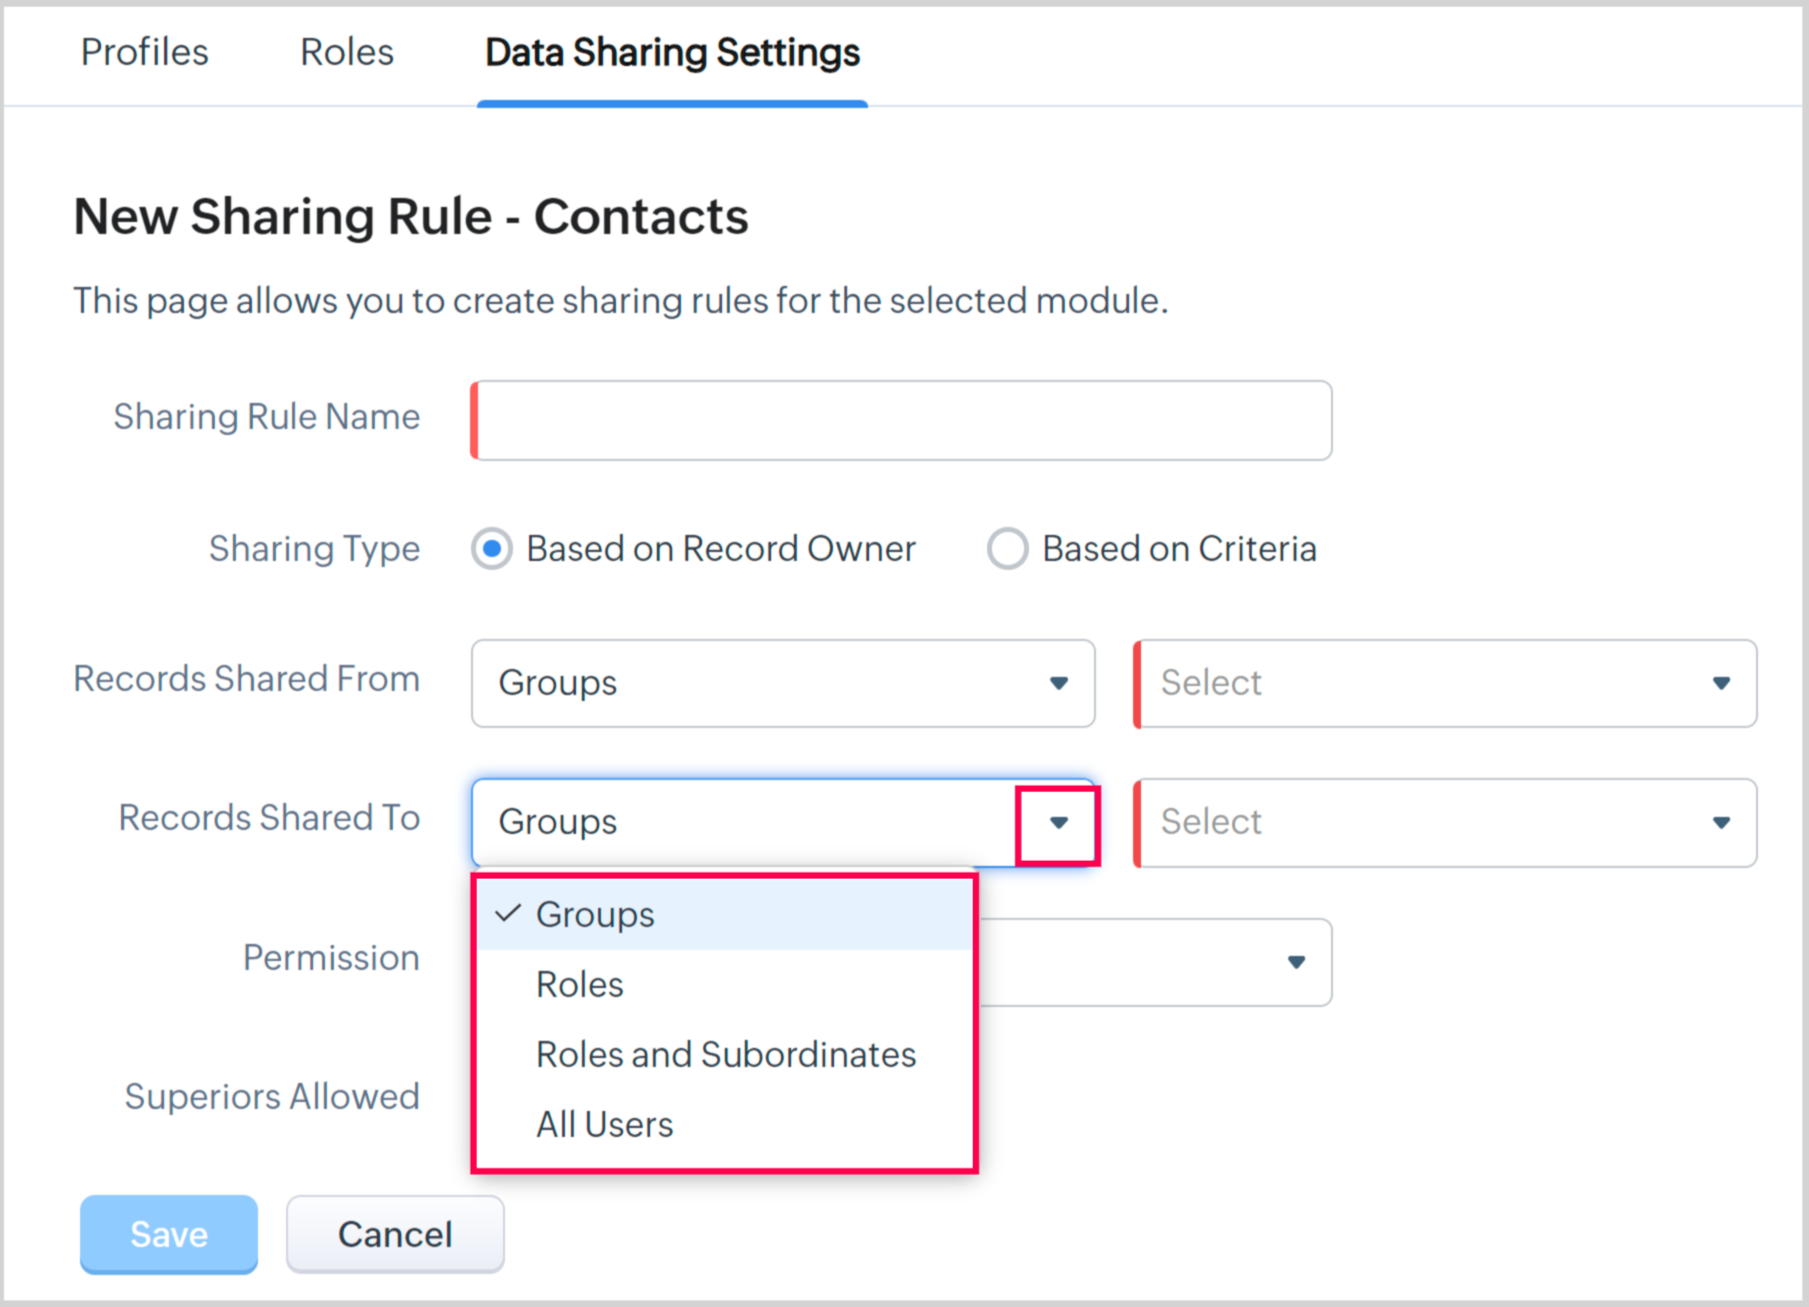The width and height of the screenshot is (1809, 1307).
Task: Open the Records Shared From Groups field
Action: tap(760, 683)
